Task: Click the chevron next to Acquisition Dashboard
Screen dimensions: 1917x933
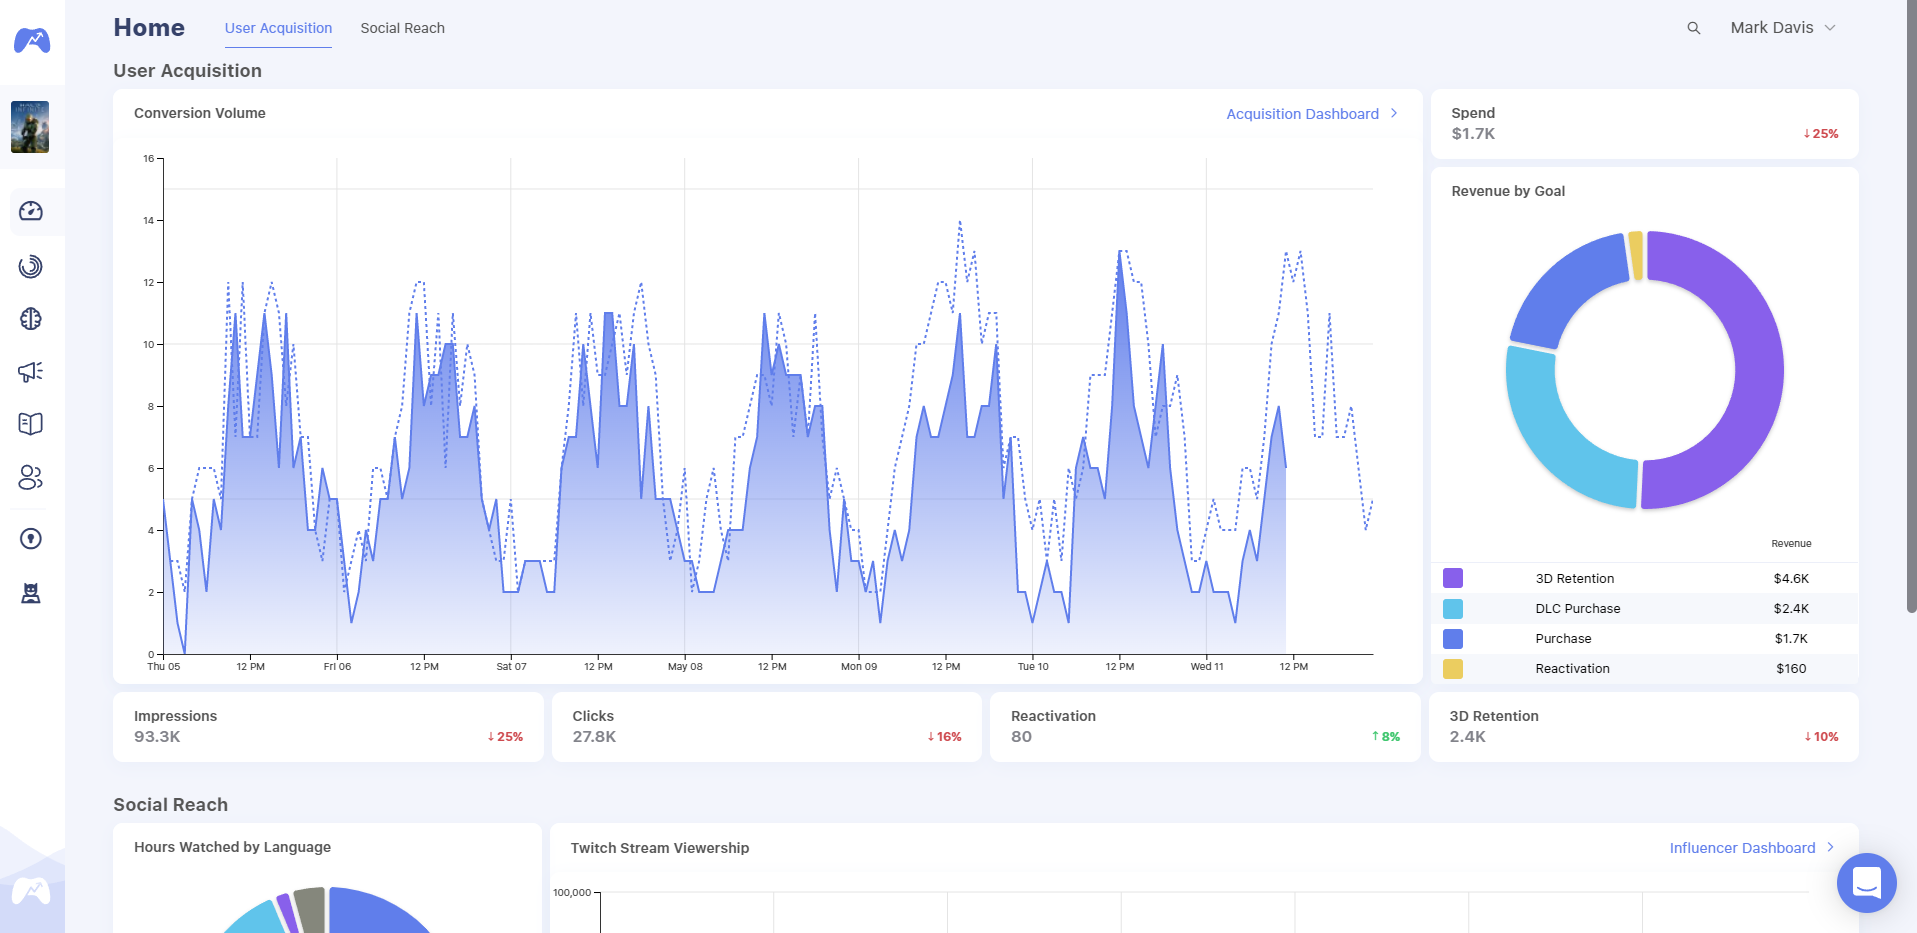Action: (1394, 113)
